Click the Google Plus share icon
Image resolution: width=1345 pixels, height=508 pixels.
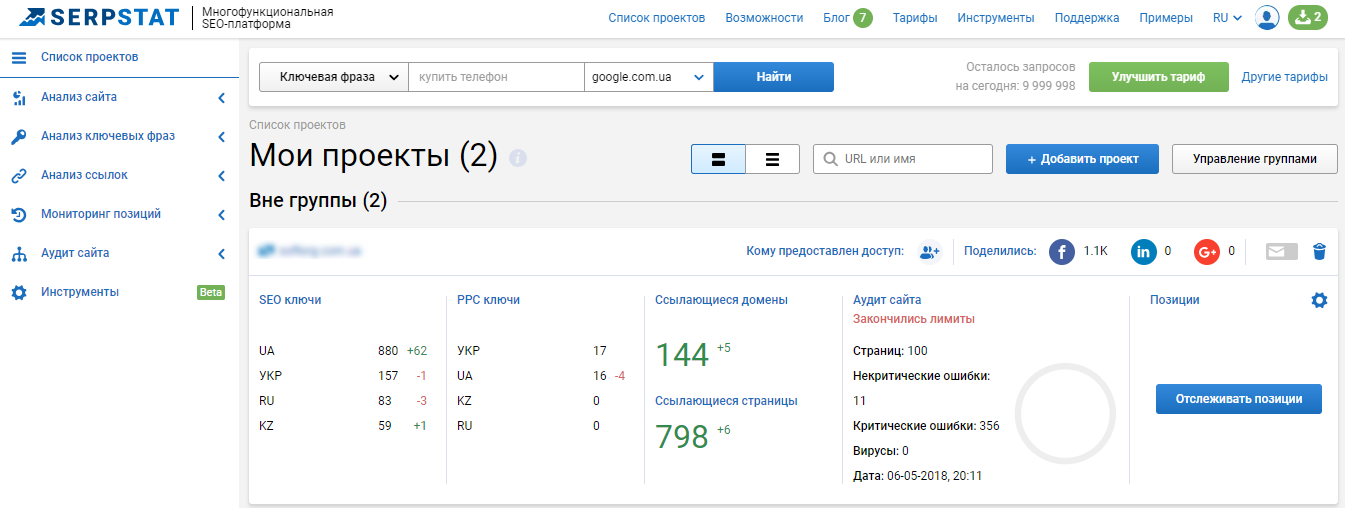coord(1207,252)
